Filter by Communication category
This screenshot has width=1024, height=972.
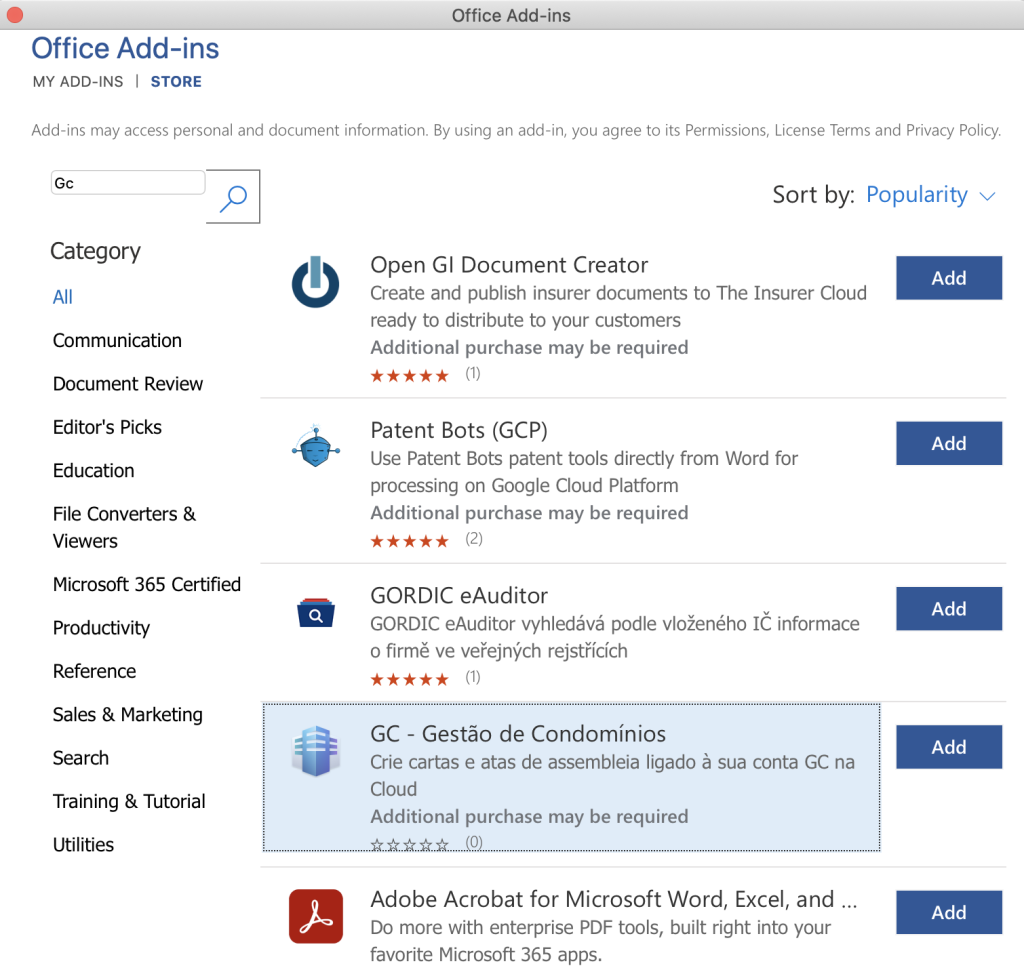click(118, 340)
